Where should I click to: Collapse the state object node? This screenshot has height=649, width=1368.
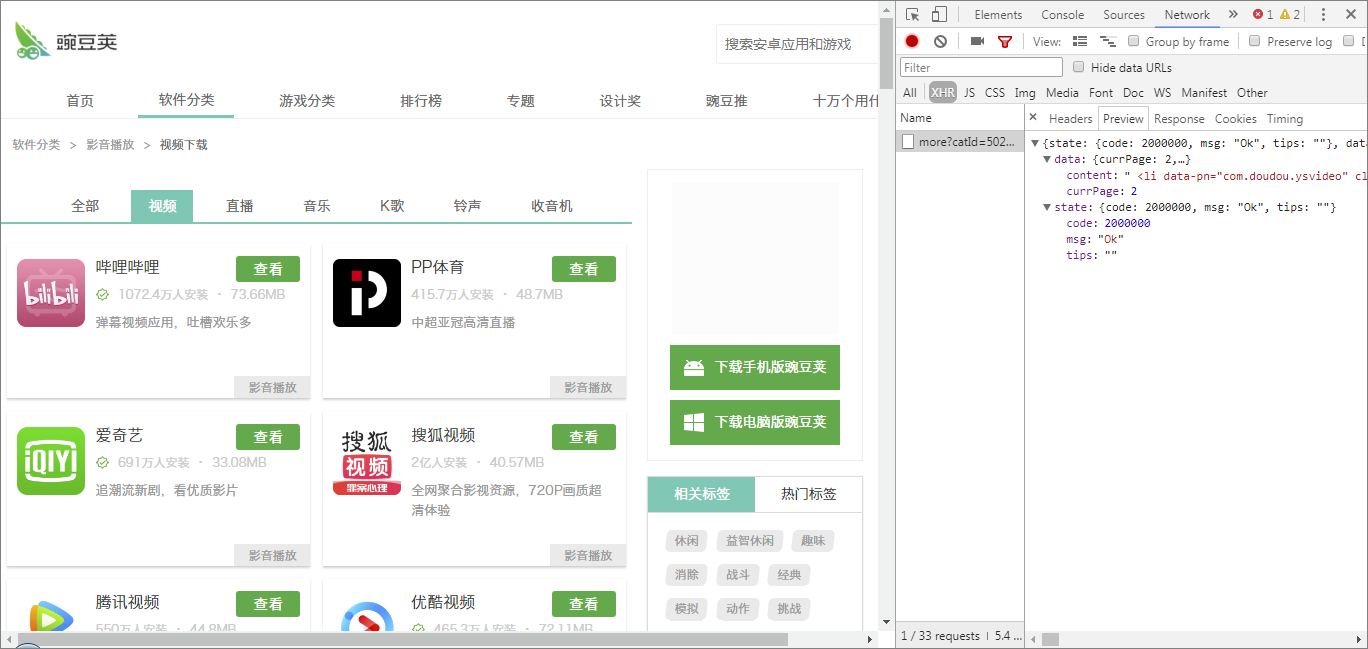[1047, 207]
